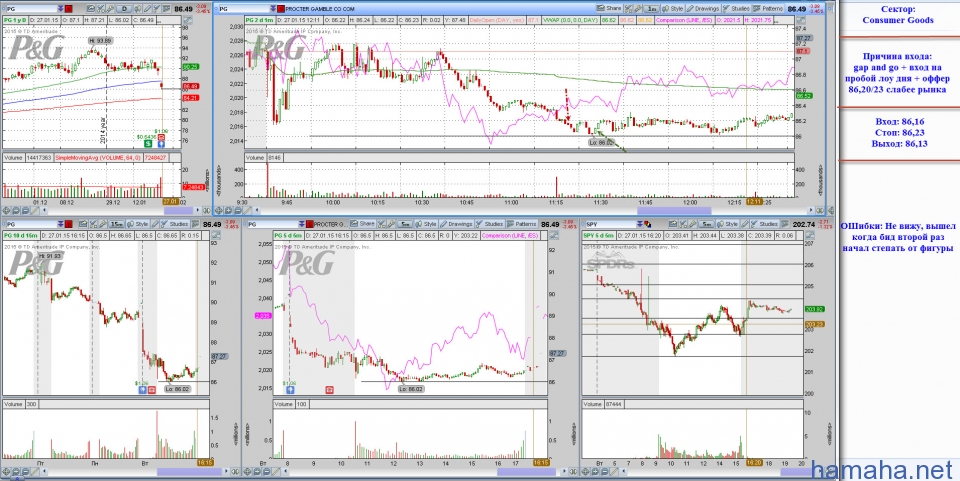Click SPY symbol input field
The width and height of the screenshot is (960, 481).
tap(610, 224)
